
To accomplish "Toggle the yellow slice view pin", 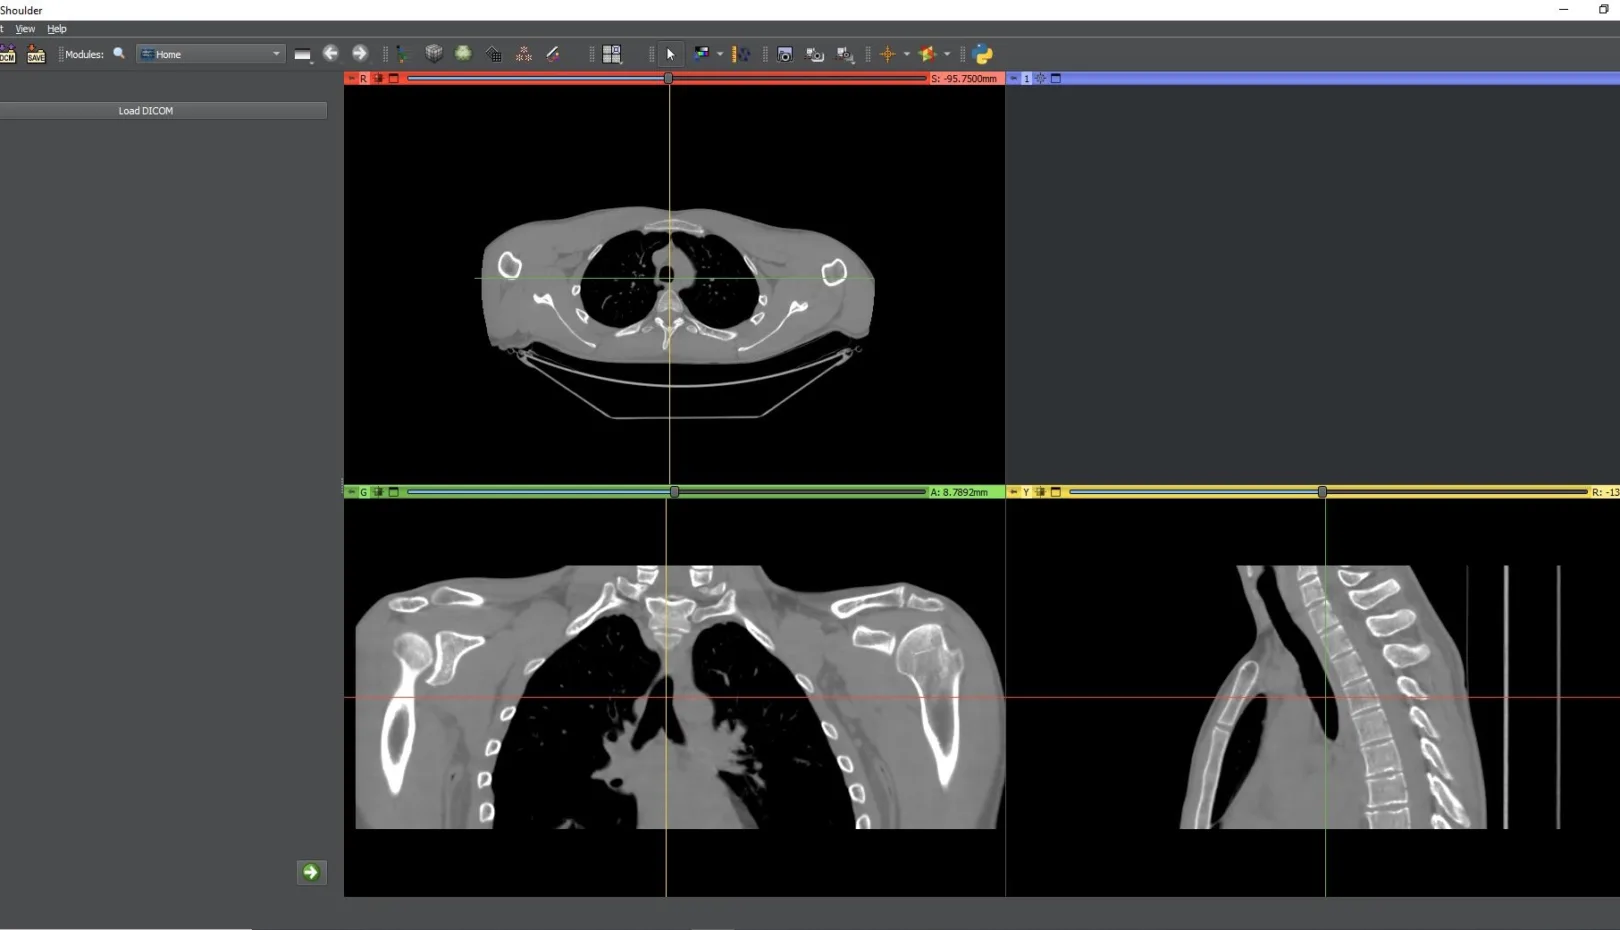I will click(1013, 492).
